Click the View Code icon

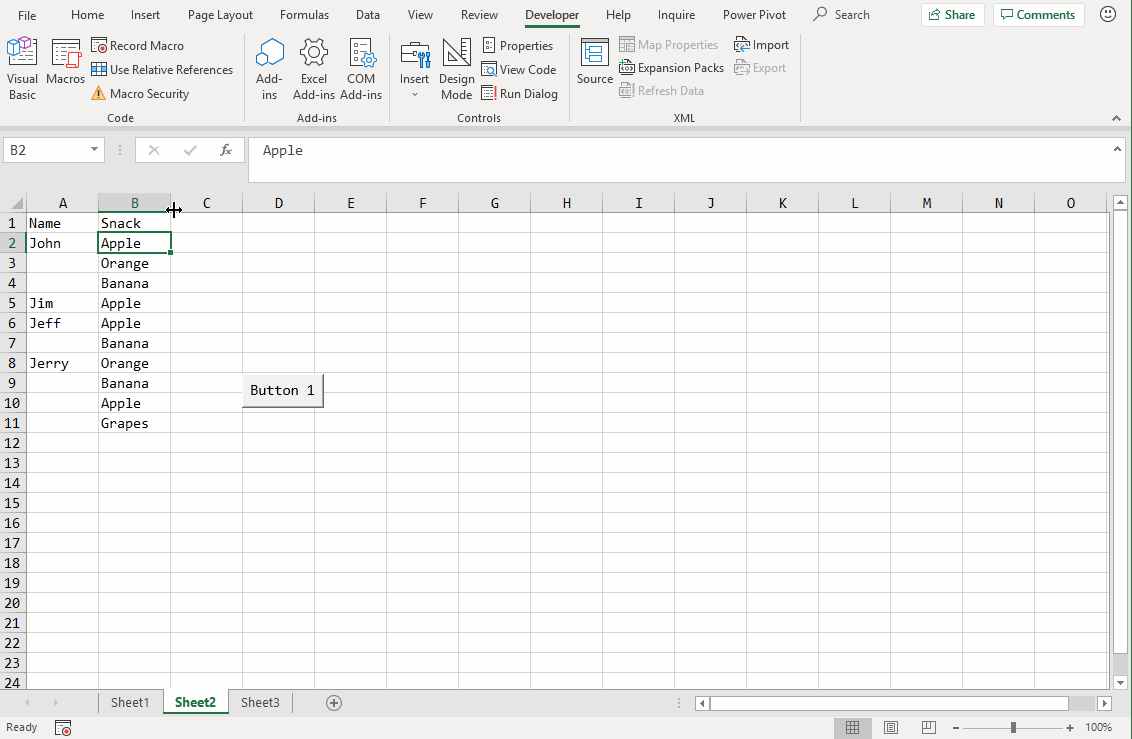tap(491, 69)
